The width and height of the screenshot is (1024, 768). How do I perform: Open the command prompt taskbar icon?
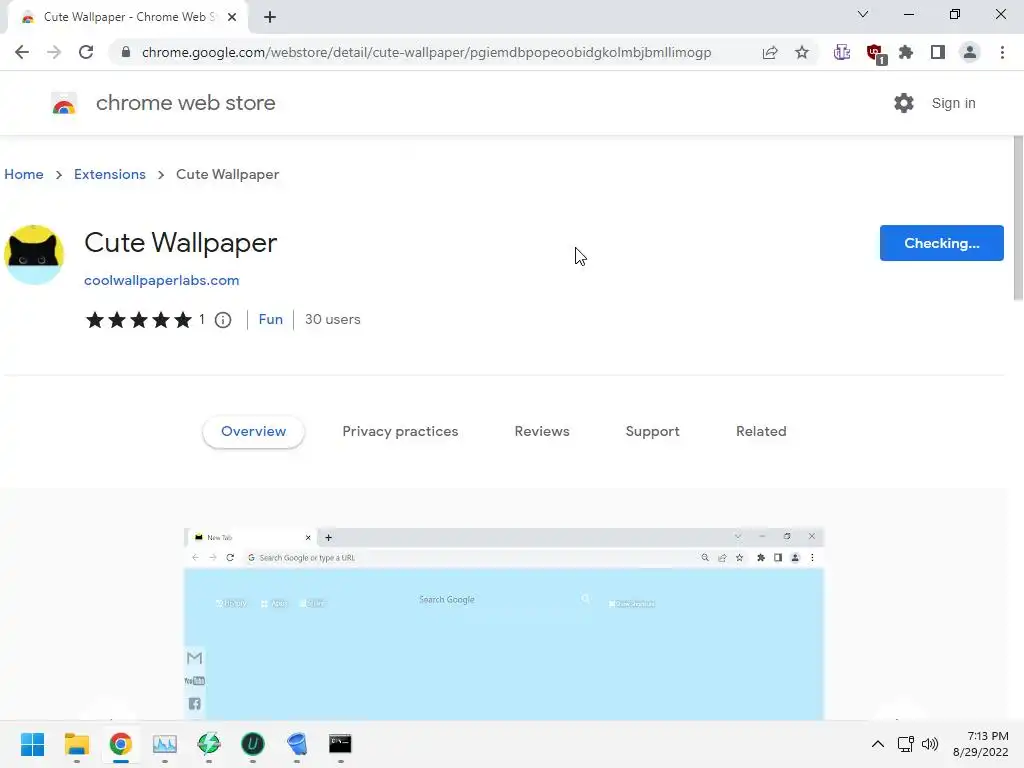pos(340,744)
